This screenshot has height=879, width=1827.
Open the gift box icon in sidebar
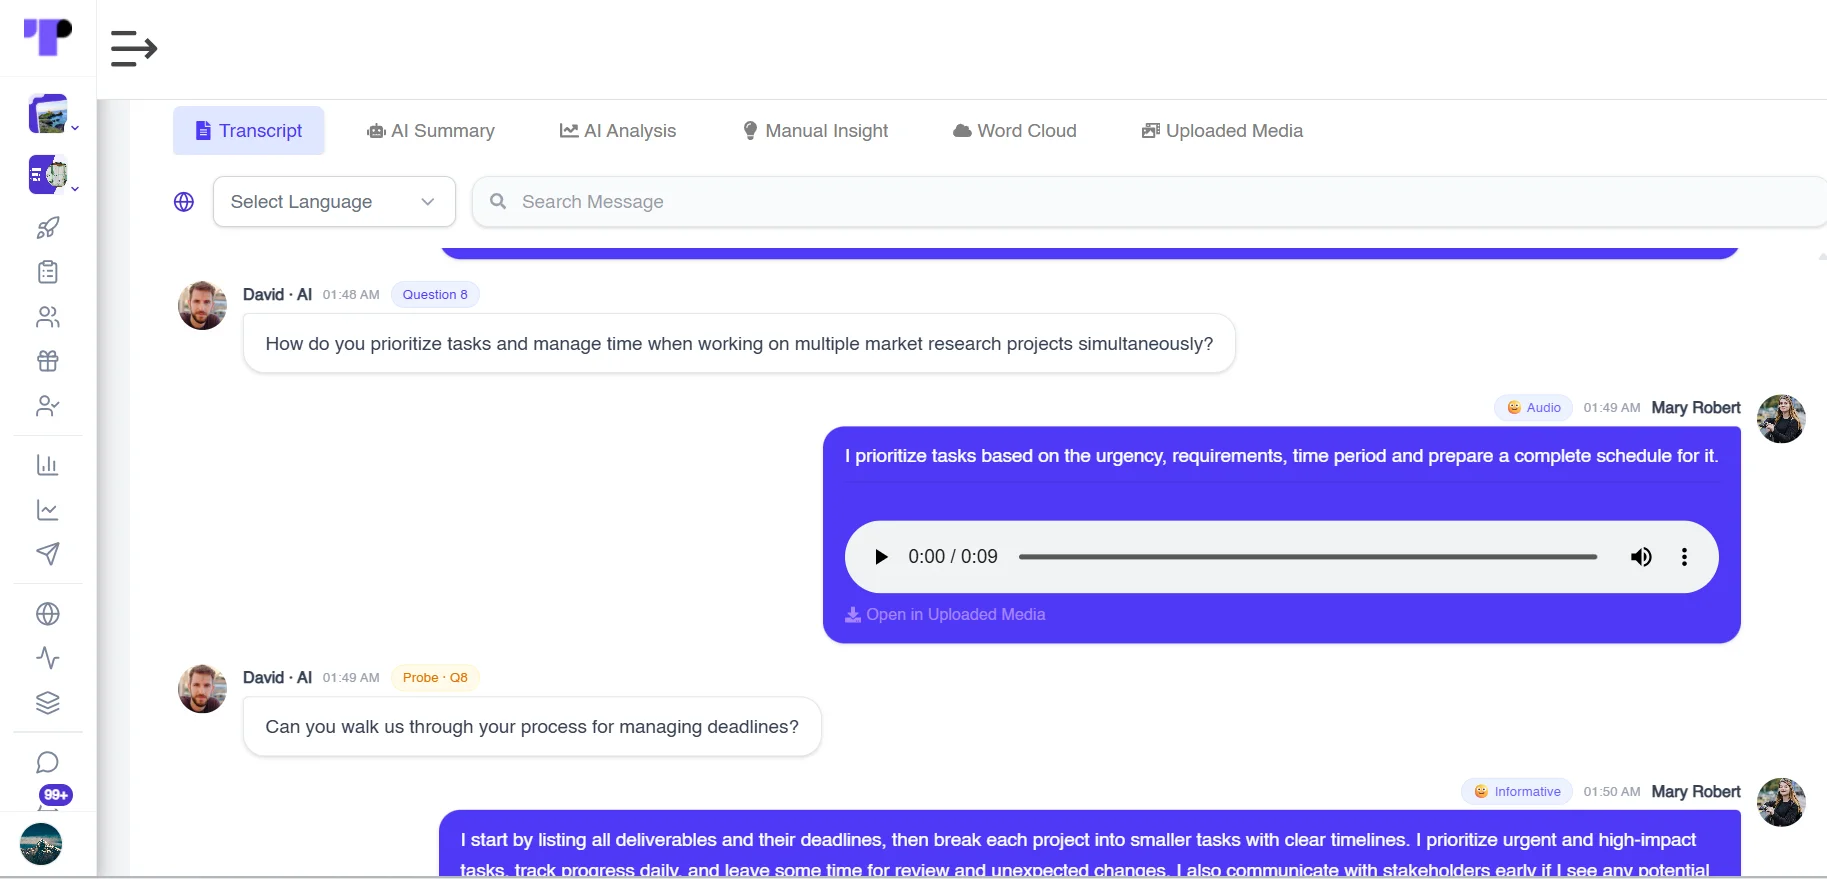coord(48,361)
